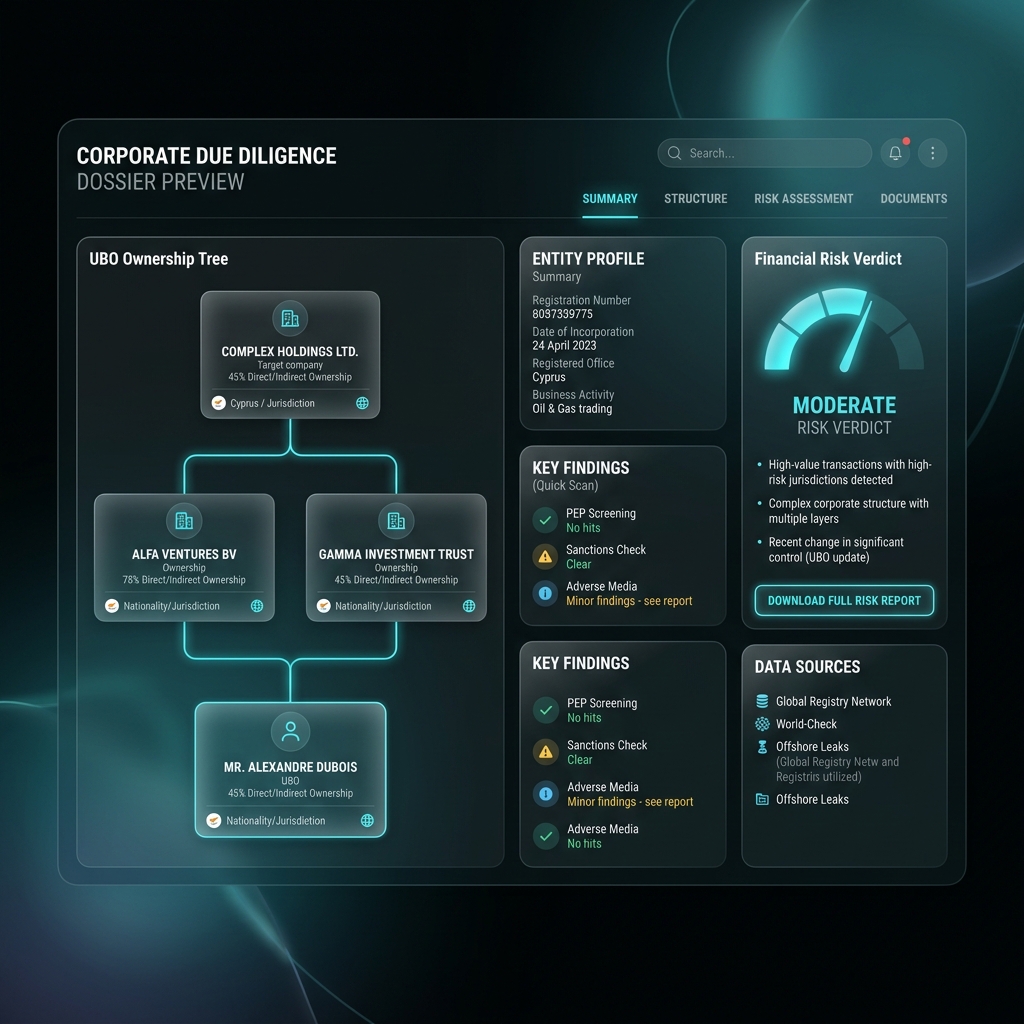Click the globe icon on Alfa Ventures card
Image resolution: width=1024 pixels, height=1024 pixels.
pos(257,606)
